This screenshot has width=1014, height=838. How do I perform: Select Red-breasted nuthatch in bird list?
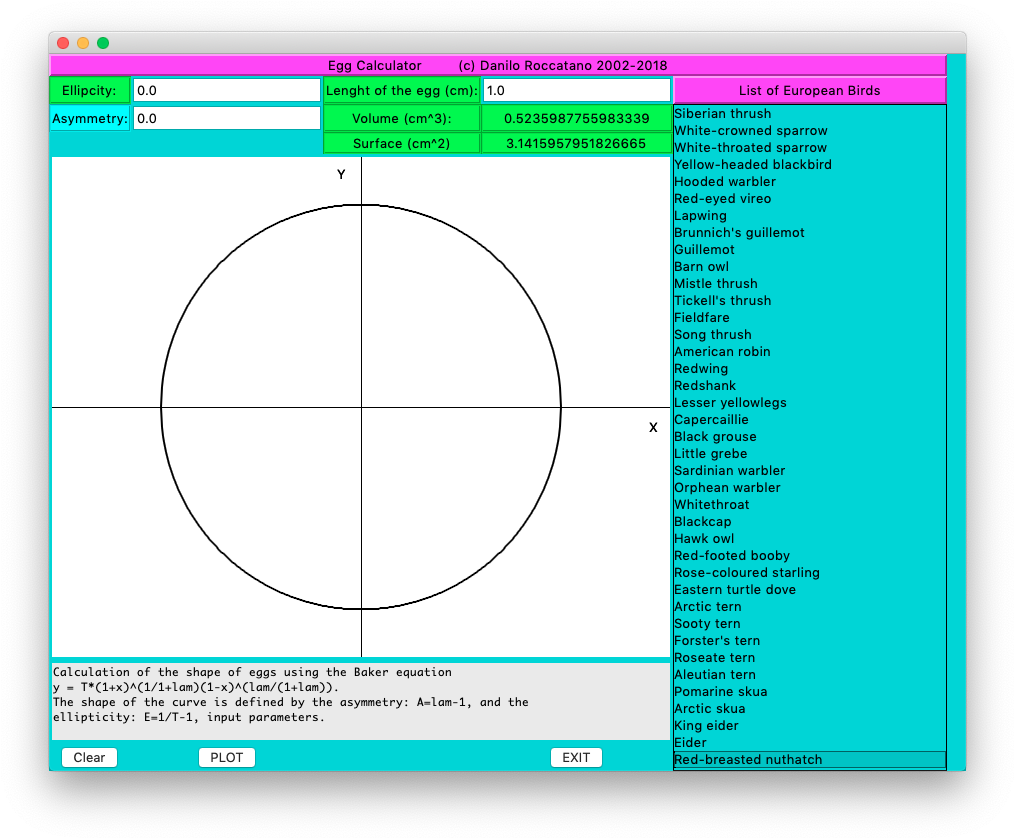coord(748,760)
